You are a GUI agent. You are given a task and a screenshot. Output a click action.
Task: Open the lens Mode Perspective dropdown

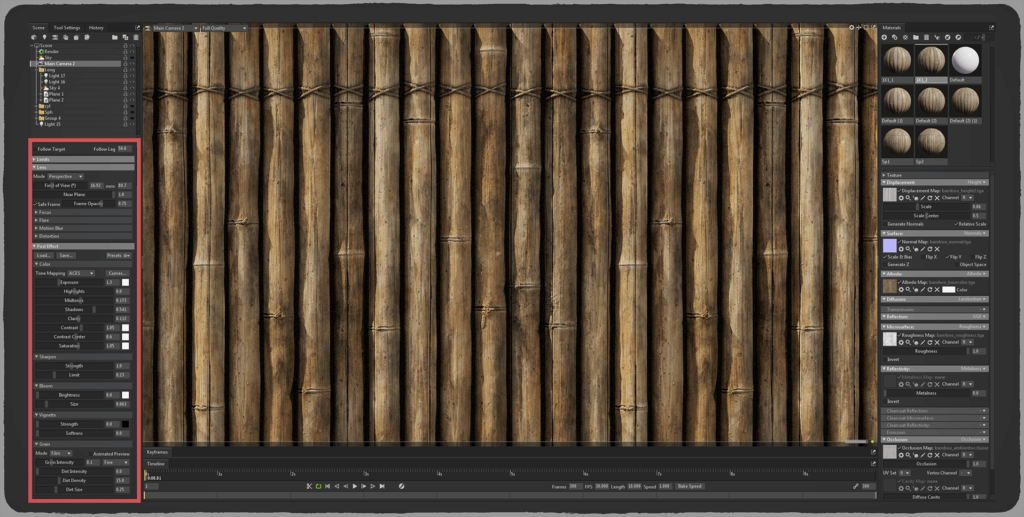65,176
